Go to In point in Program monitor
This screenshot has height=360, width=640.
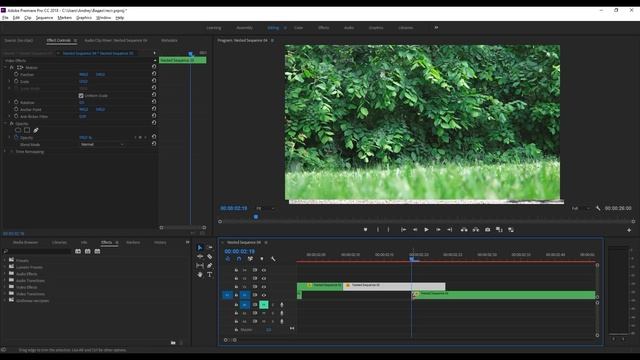403,230
